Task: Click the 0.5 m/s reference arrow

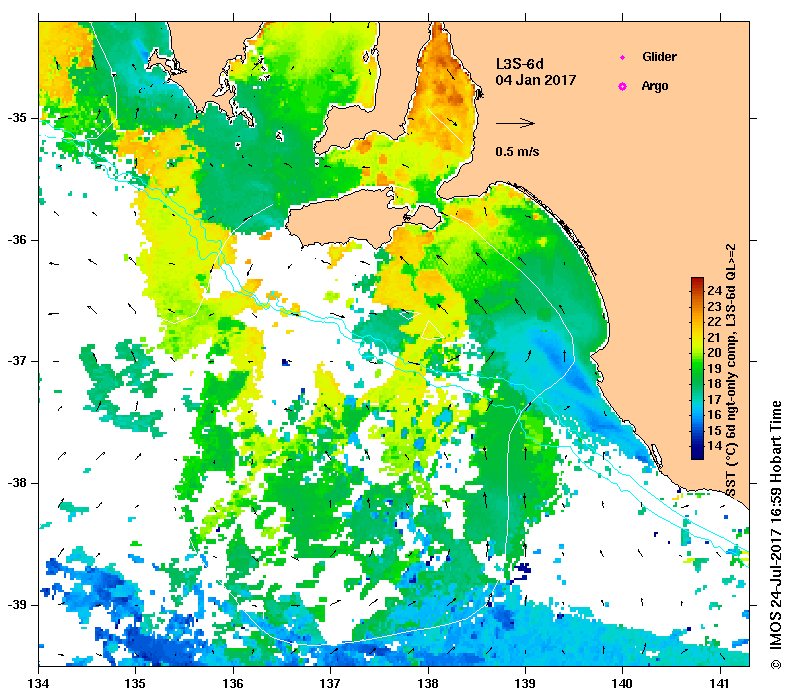Action: 515,123
